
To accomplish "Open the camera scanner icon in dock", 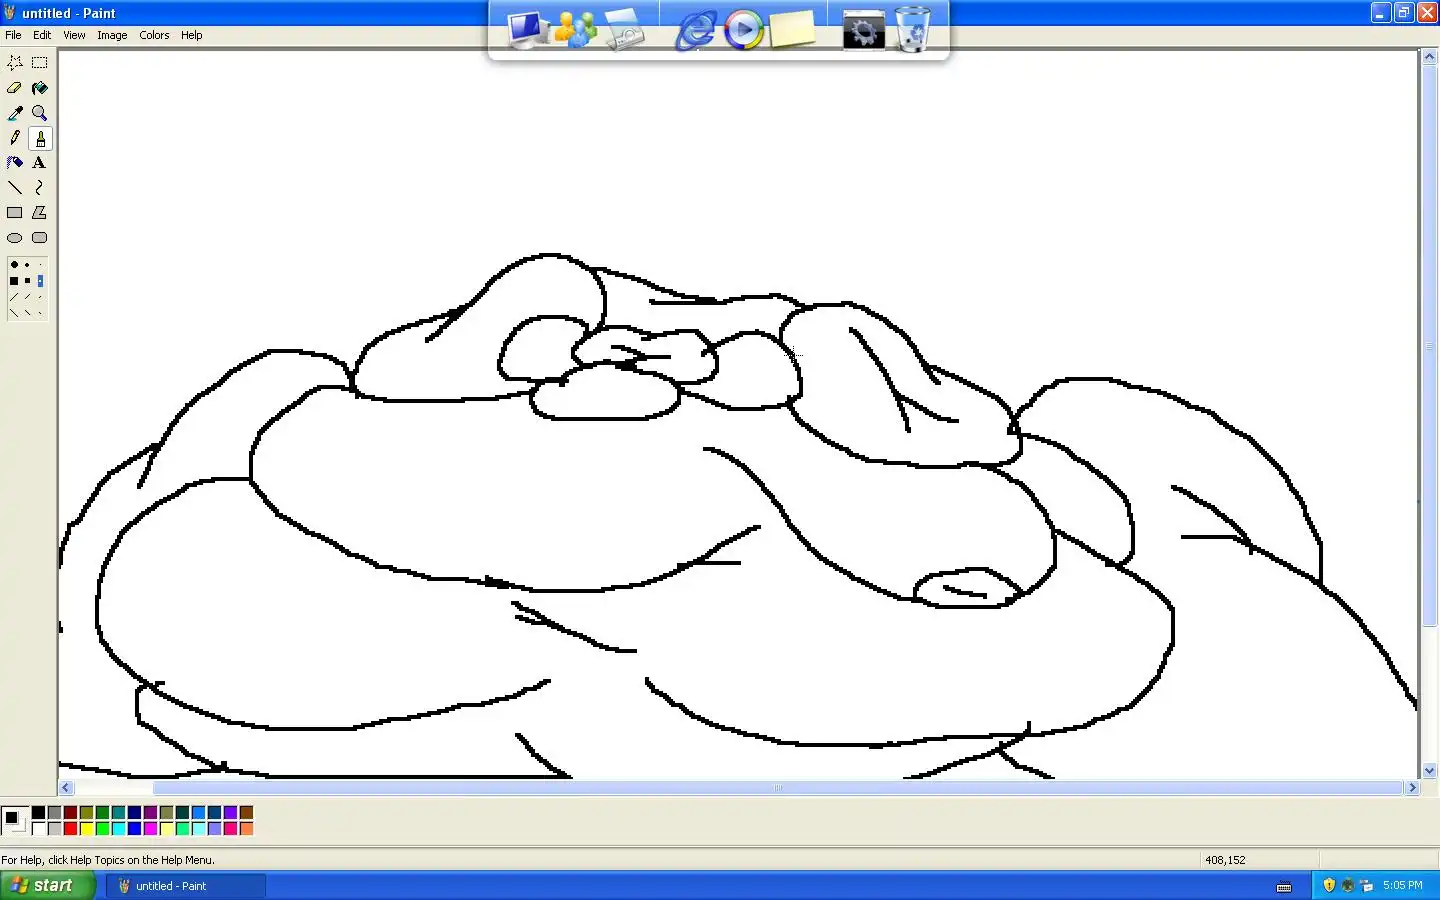I will 625,30.
